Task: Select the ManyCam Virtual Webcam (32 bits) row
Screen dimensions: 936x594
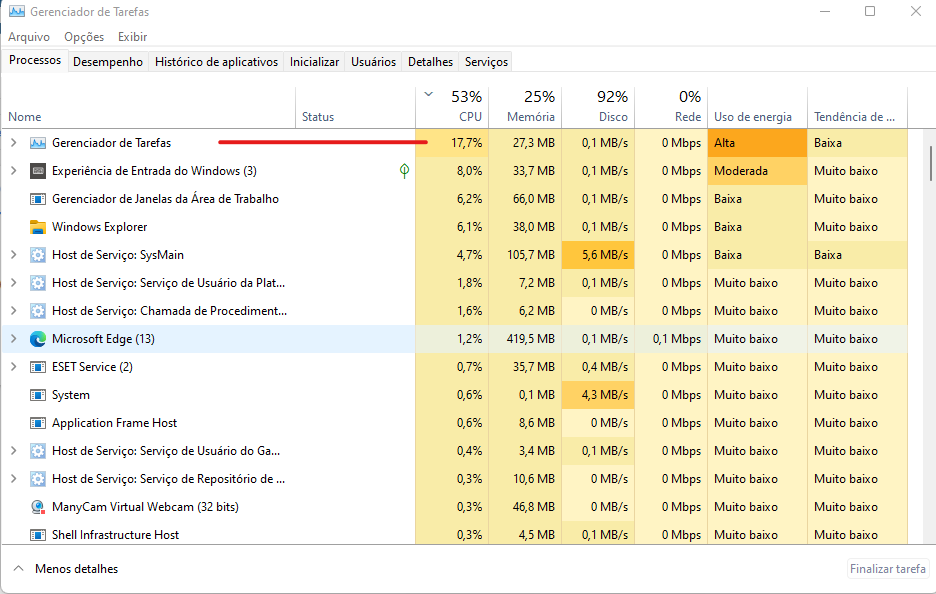Action: point(454,507)
